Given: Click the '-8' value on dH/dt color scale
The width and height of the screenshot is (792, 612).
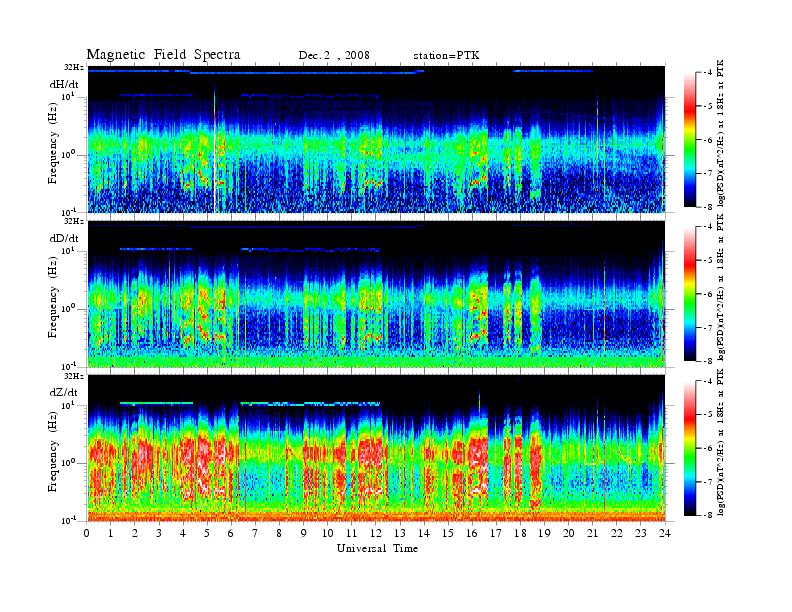Looking at the screenshot, I should coord(709,207).
